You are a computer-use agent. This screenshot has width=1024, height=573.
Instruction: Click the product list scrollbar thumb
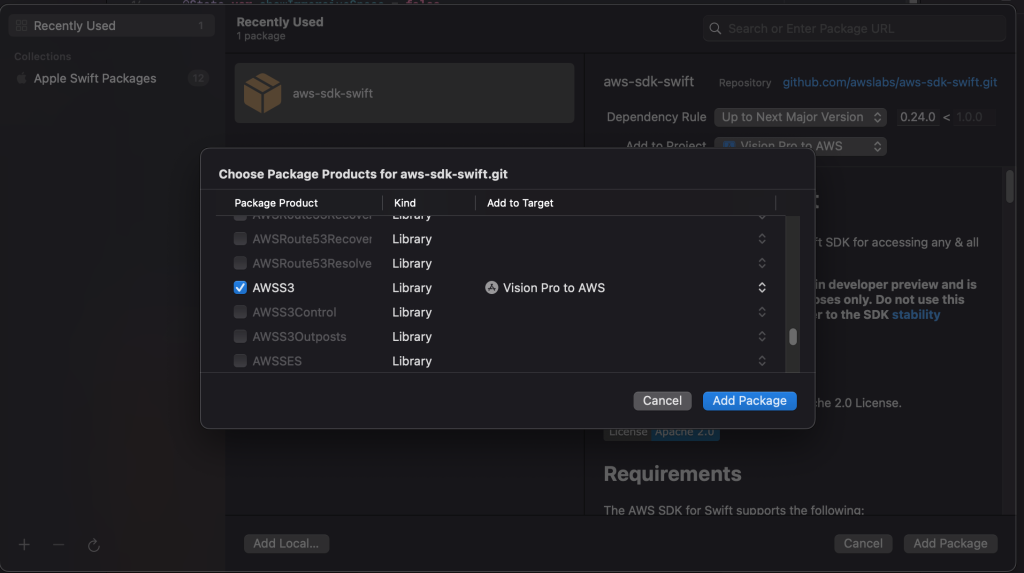(x=792, y=336)
